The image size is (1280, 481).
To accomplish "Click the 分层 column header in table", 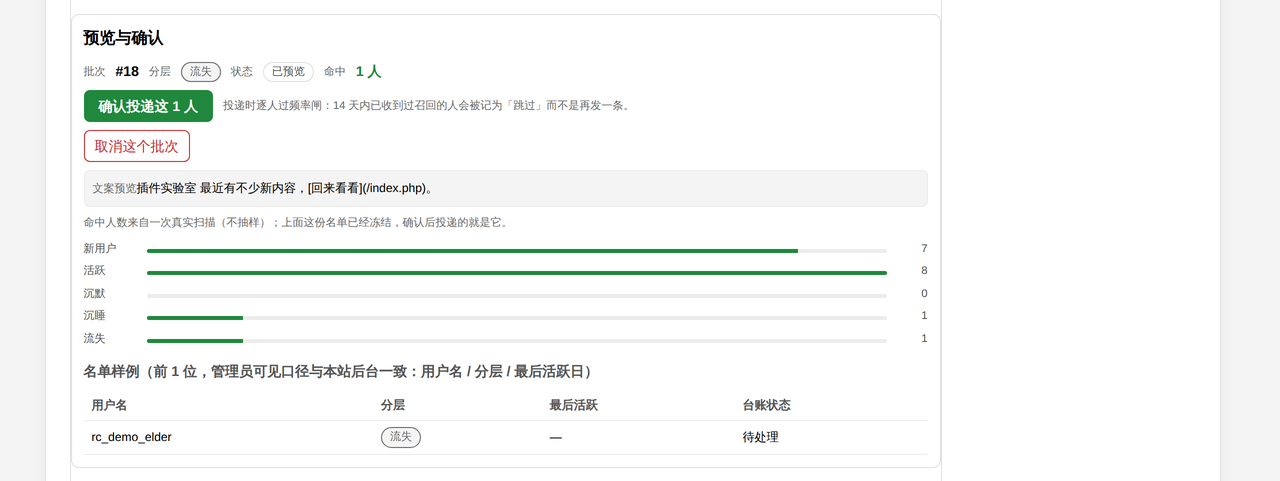I will pyautogui.click(x=393, y=405).
